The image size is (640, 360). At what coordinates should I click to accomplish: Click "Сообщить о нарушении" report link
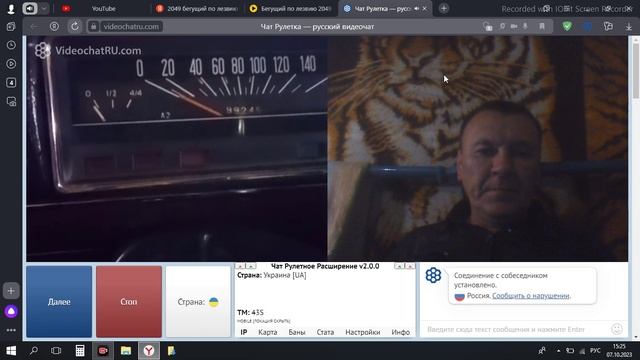click(531, 296)
